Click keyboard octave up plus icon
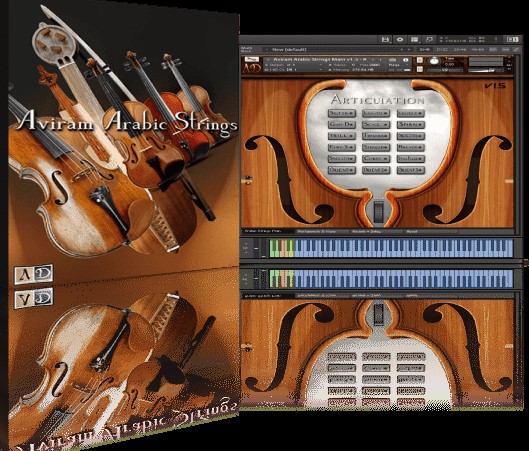Viewport: 529px width, 451px height. [245, 243]
